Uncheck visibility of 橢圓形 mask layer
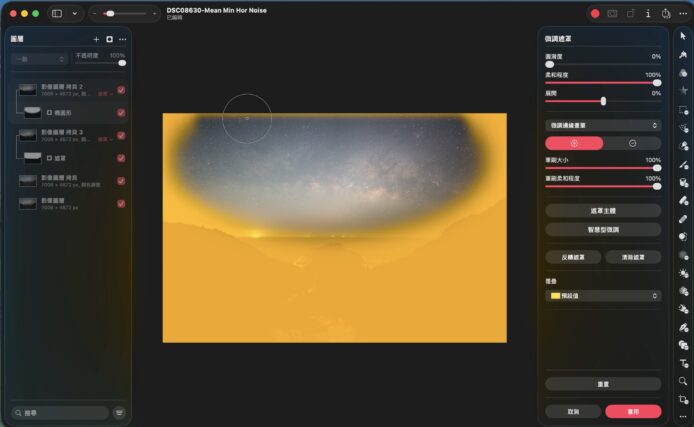694x427 pixels. click(x=121, y=113)
